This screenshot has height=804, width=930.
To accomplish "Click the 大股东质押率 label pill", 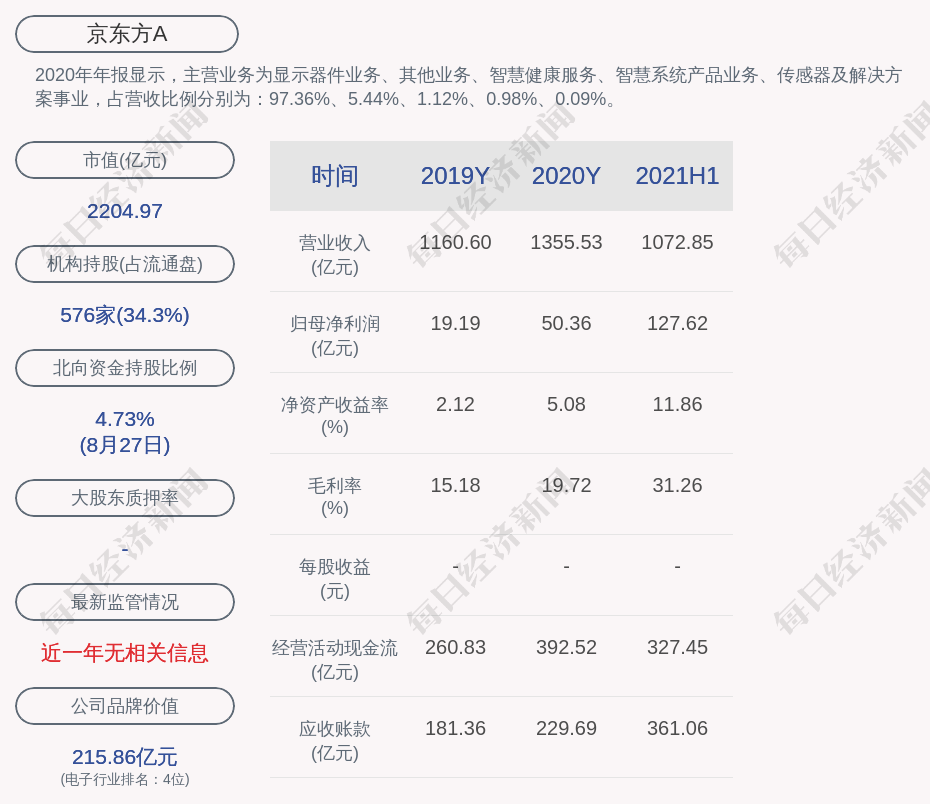I will click(x=125, y=498).
